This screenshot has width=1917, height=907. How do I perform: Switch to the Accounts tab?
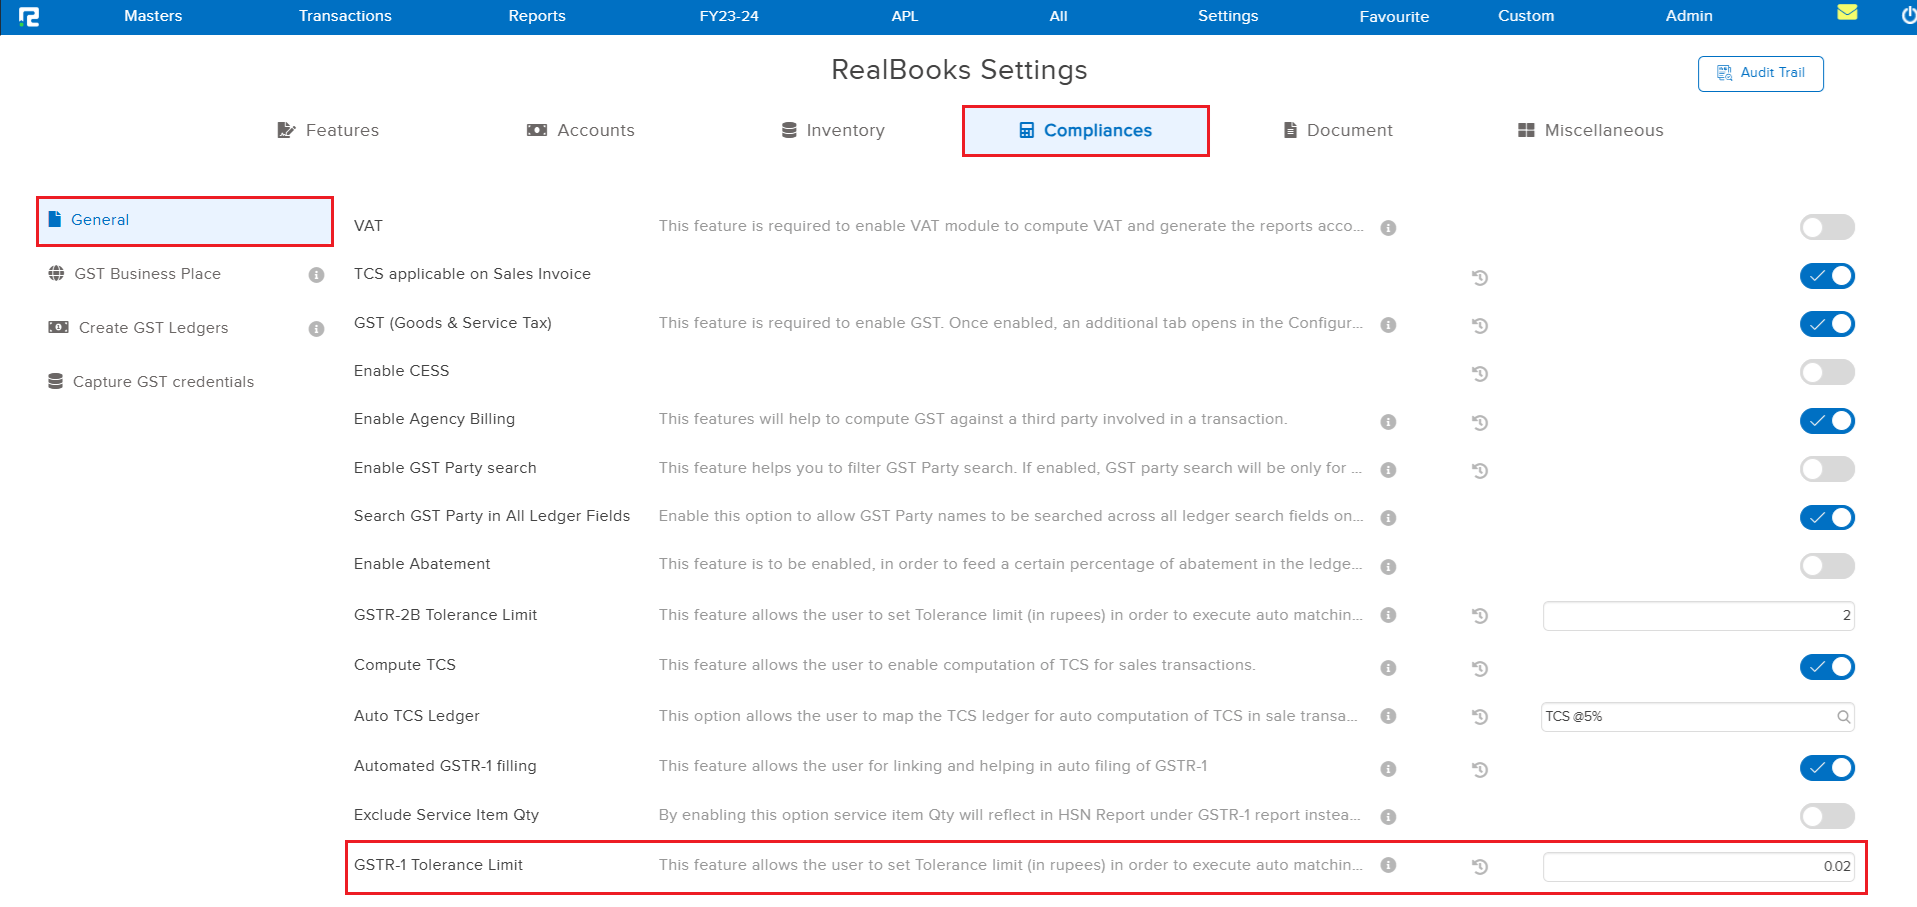pyautogui.click(x=581, y=130)
